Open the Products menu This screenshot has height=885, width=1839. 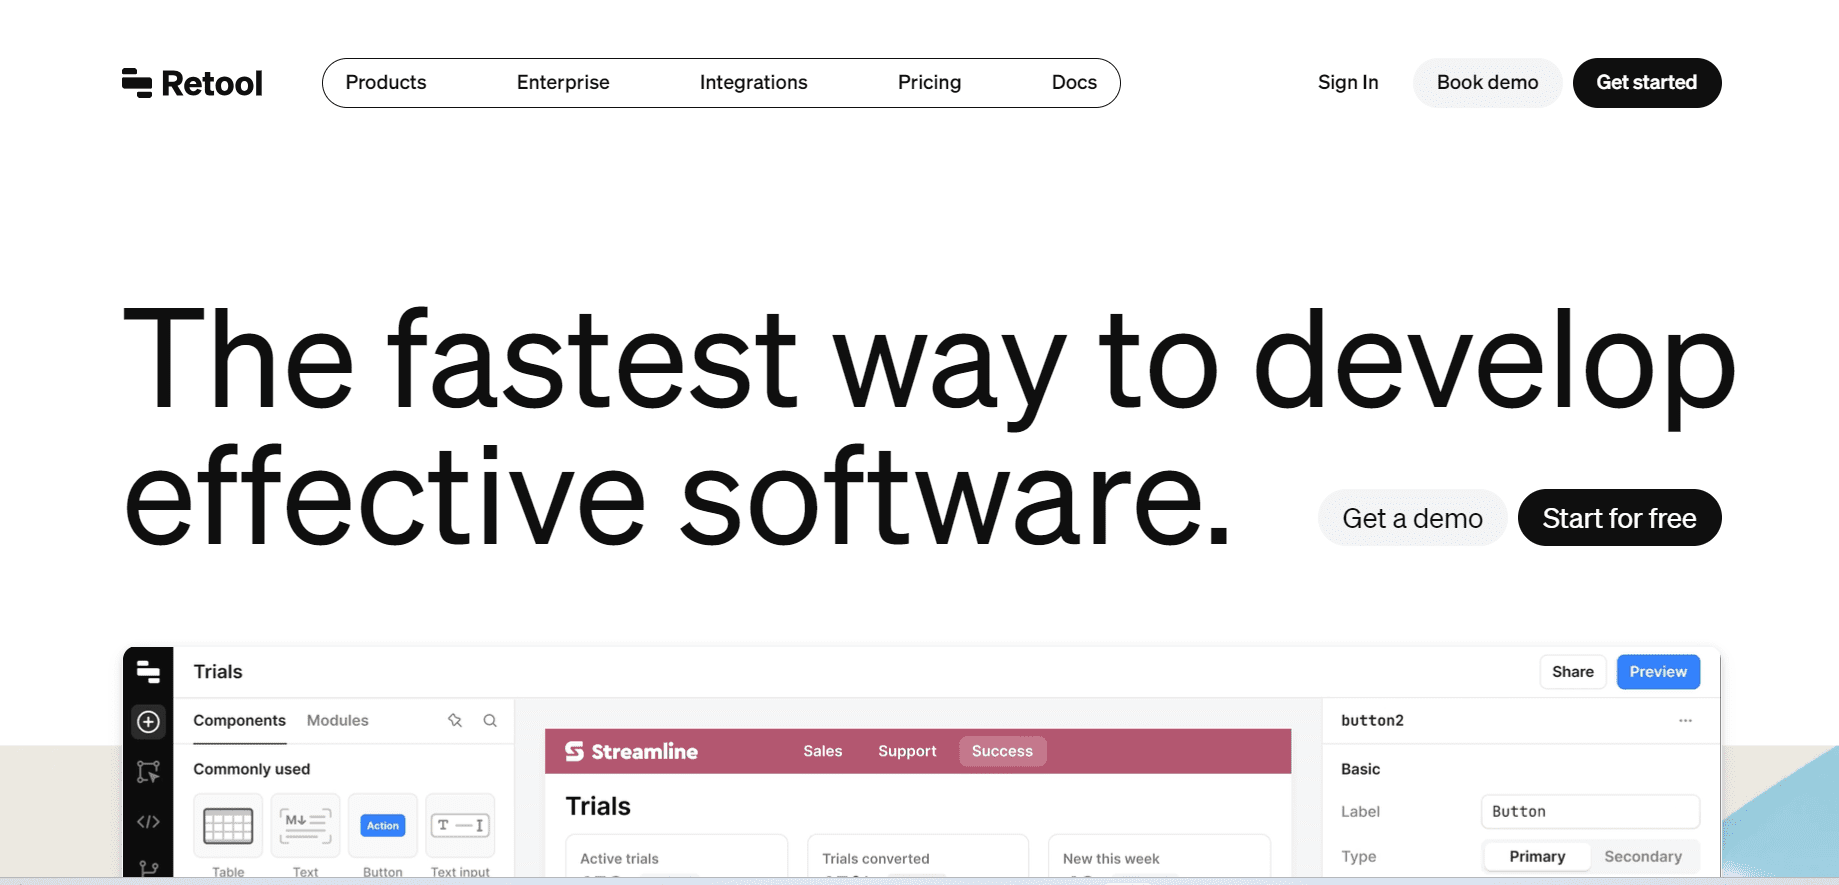pyautogui.click(x=386, y=83)
